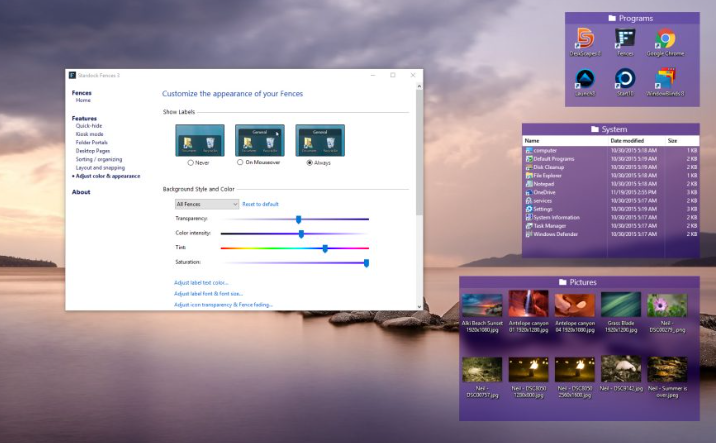Open the WindowBlinds 8 shortcut icon
Viewport: 716px width, 443px height.
665,79
